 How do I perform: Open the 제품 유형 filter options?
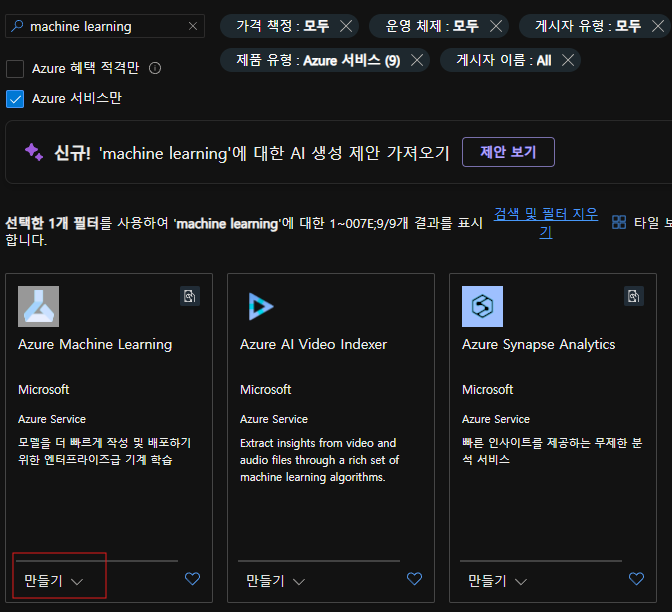(x=318, y=60)
